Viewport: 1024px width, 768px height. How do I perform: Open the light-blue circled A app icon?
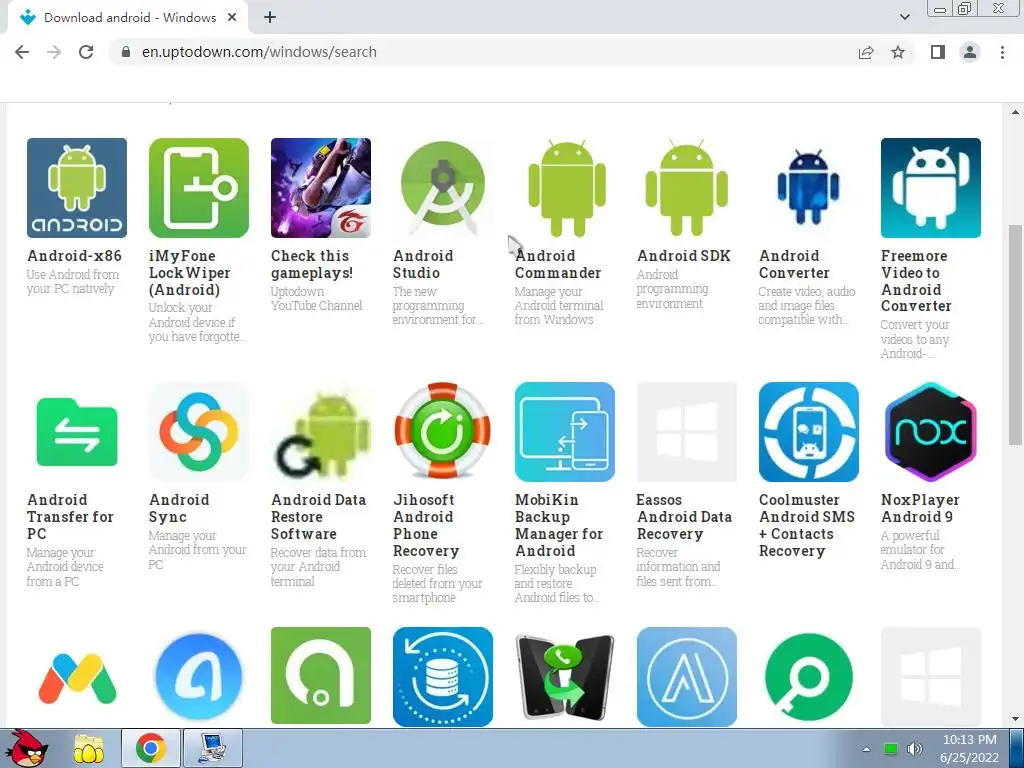tap(686, 677)
